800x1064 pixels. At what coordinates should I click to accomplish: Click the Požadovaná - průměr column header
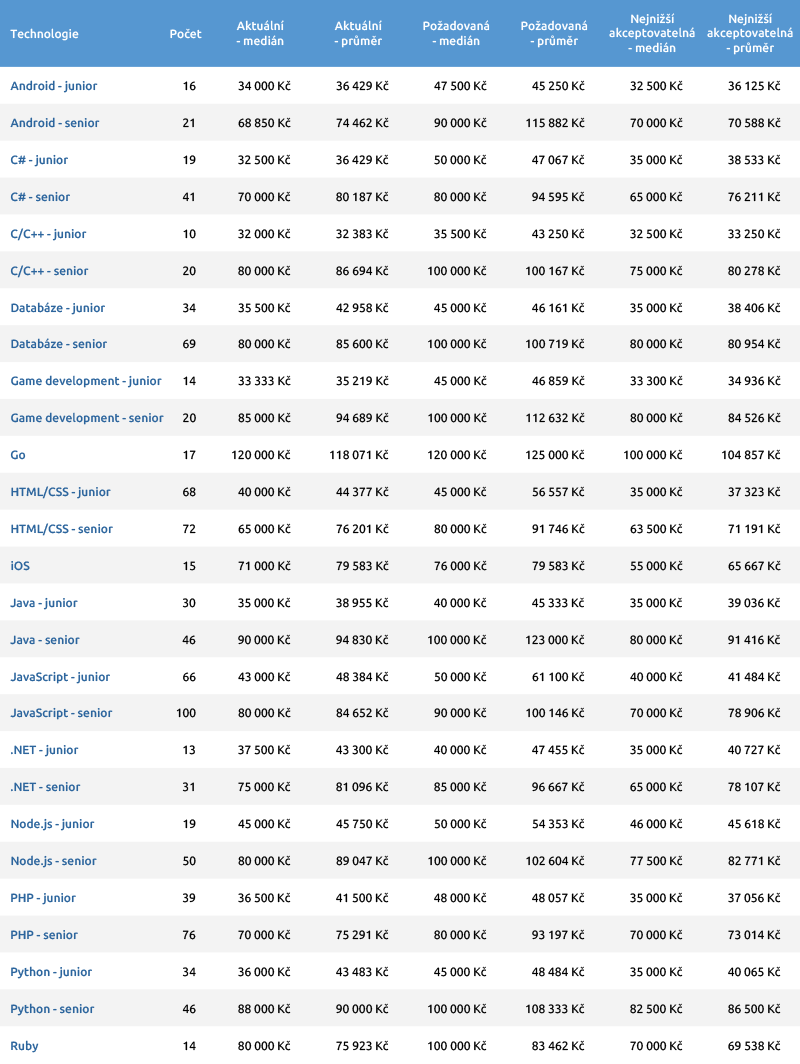pos(554,34)
